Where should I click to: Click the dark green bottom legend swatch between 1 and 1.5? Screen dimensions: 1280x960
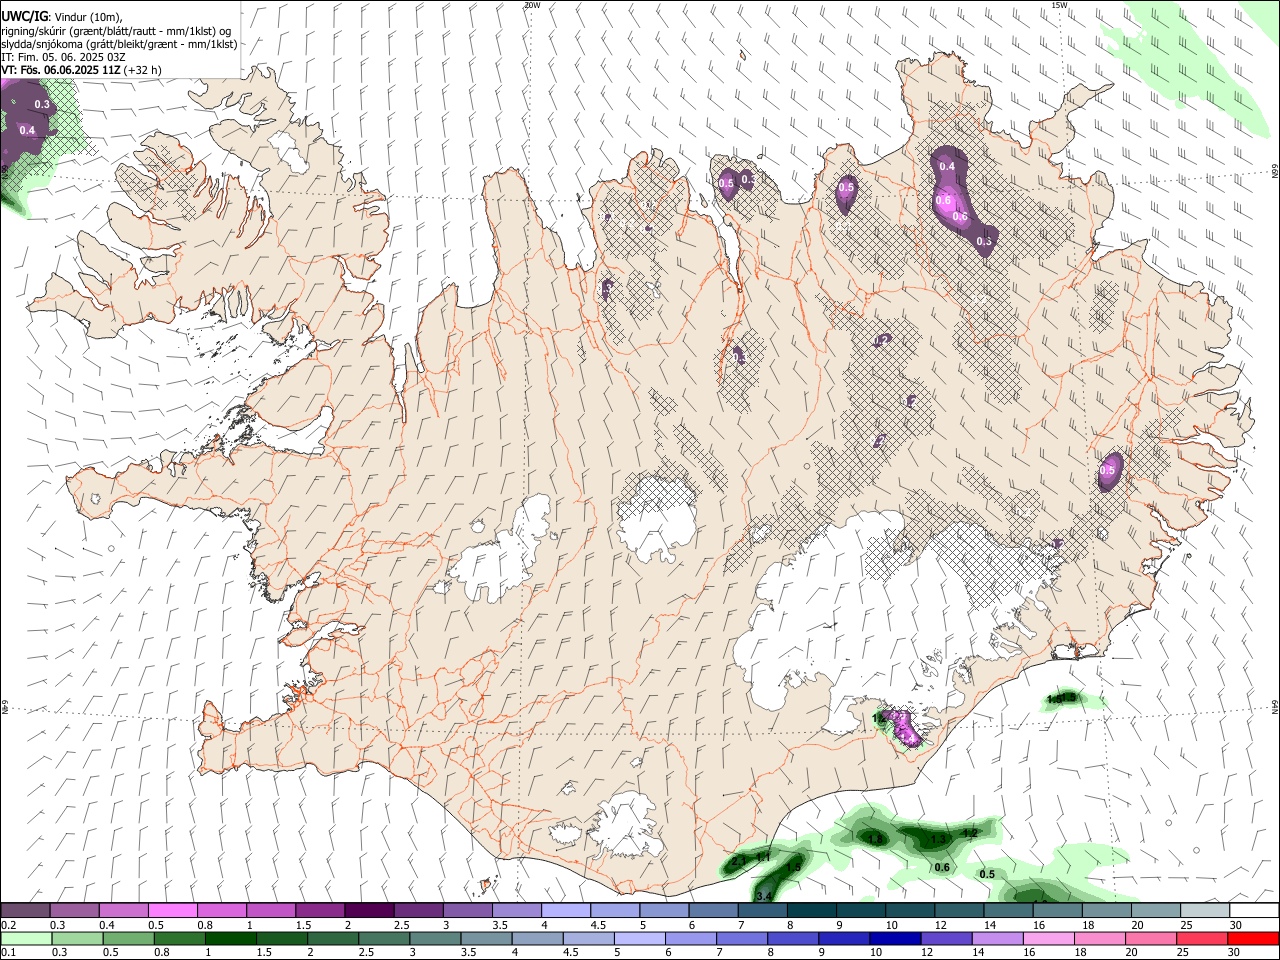(231, 939)
